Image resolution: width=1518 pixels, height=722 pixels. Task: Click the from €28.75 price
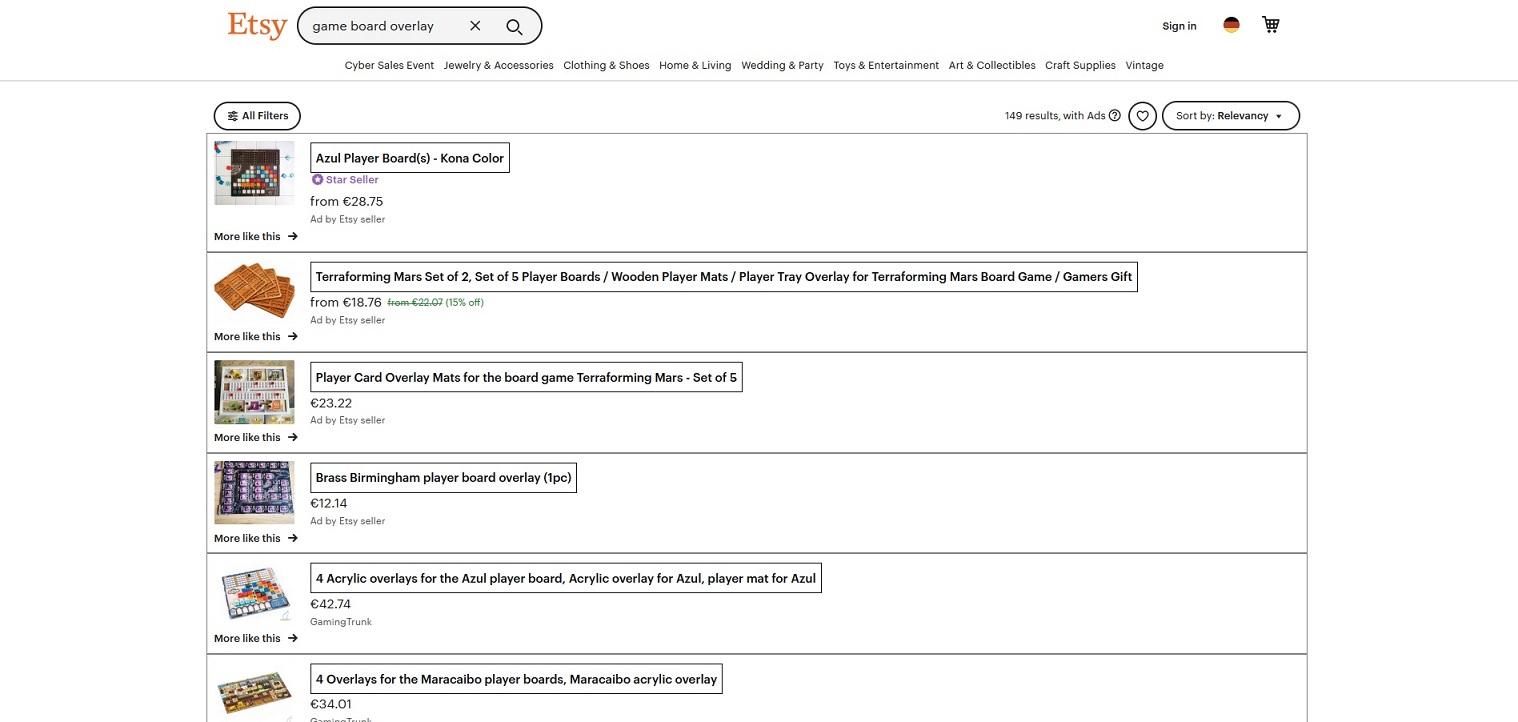pos(347,202)
